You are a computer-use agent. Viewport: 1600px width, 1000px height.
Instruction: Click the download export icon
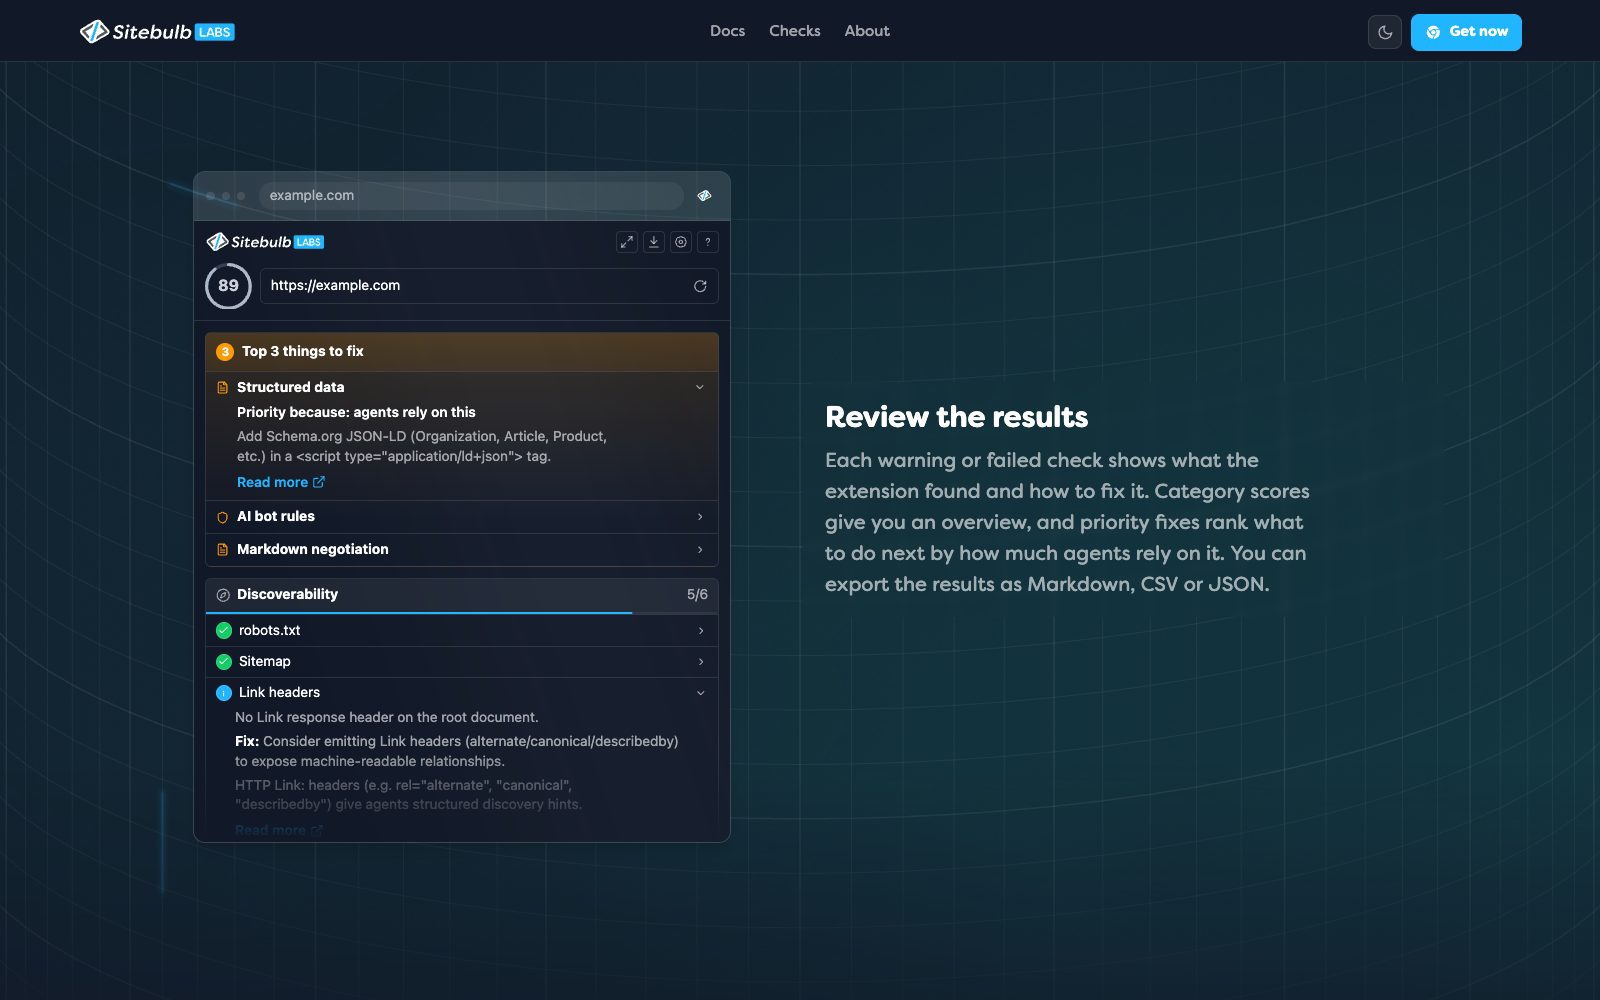click(x=654, y=242)
